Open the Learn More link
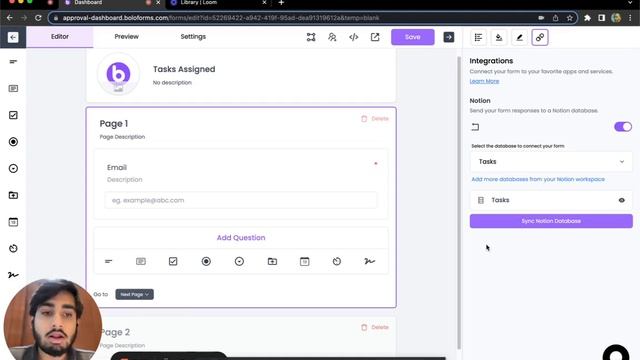 point(484,81)
